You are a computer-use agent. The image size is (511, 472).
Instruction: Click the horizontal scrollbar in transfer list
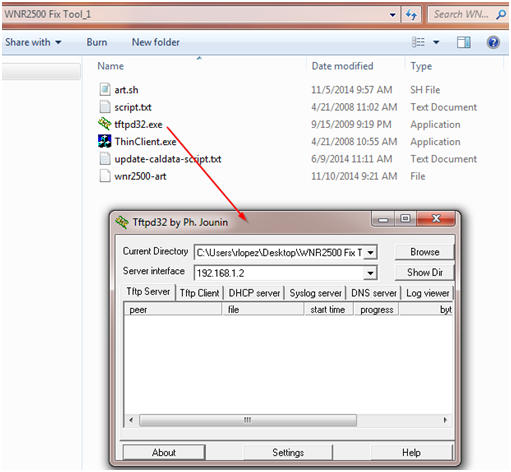point(248,420)
